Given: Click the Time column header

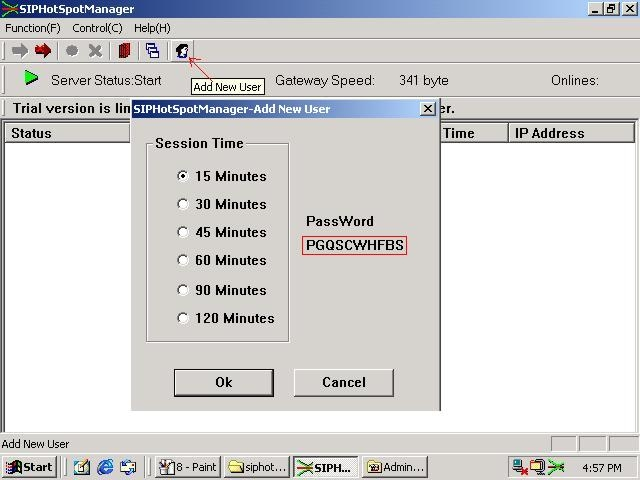Looking at the screenshot, I should (474, 133).
